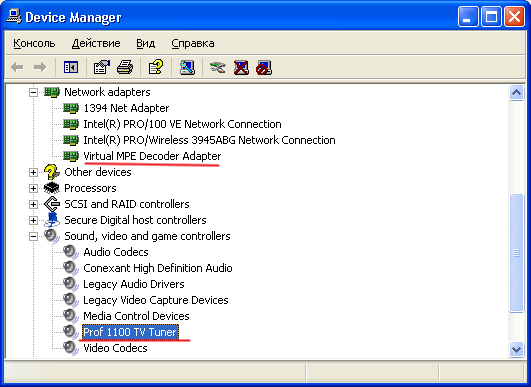Click the scrollbar up arrow
This screenshot has width=531, height=387.
tap(516, 92)
